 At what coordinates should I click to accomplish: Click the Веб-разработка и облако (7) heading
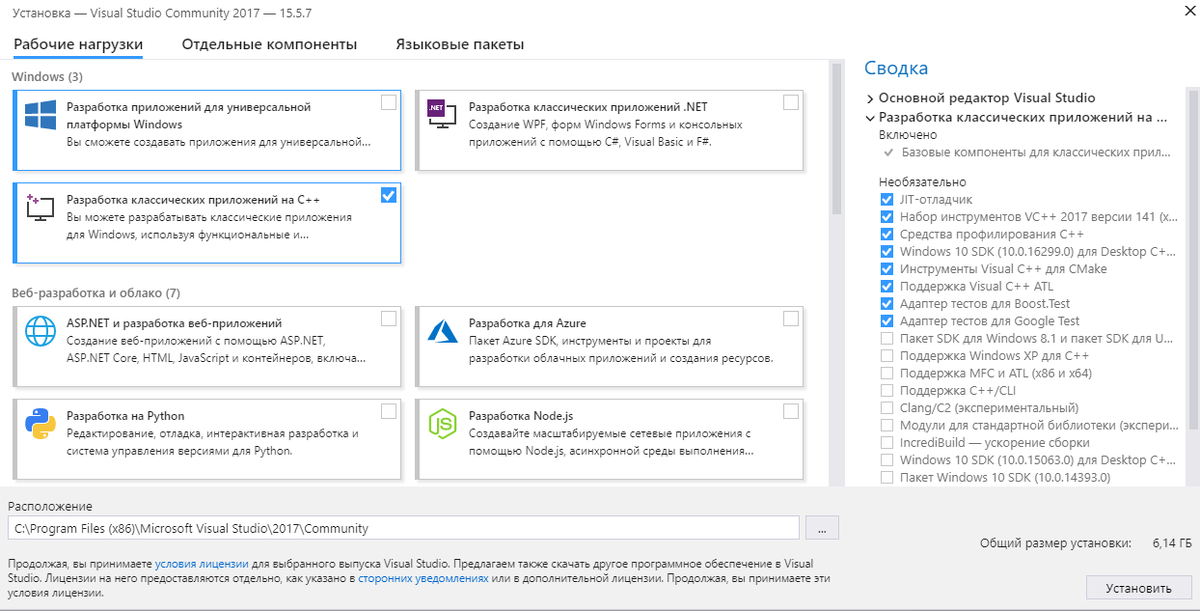click(96, 293)
